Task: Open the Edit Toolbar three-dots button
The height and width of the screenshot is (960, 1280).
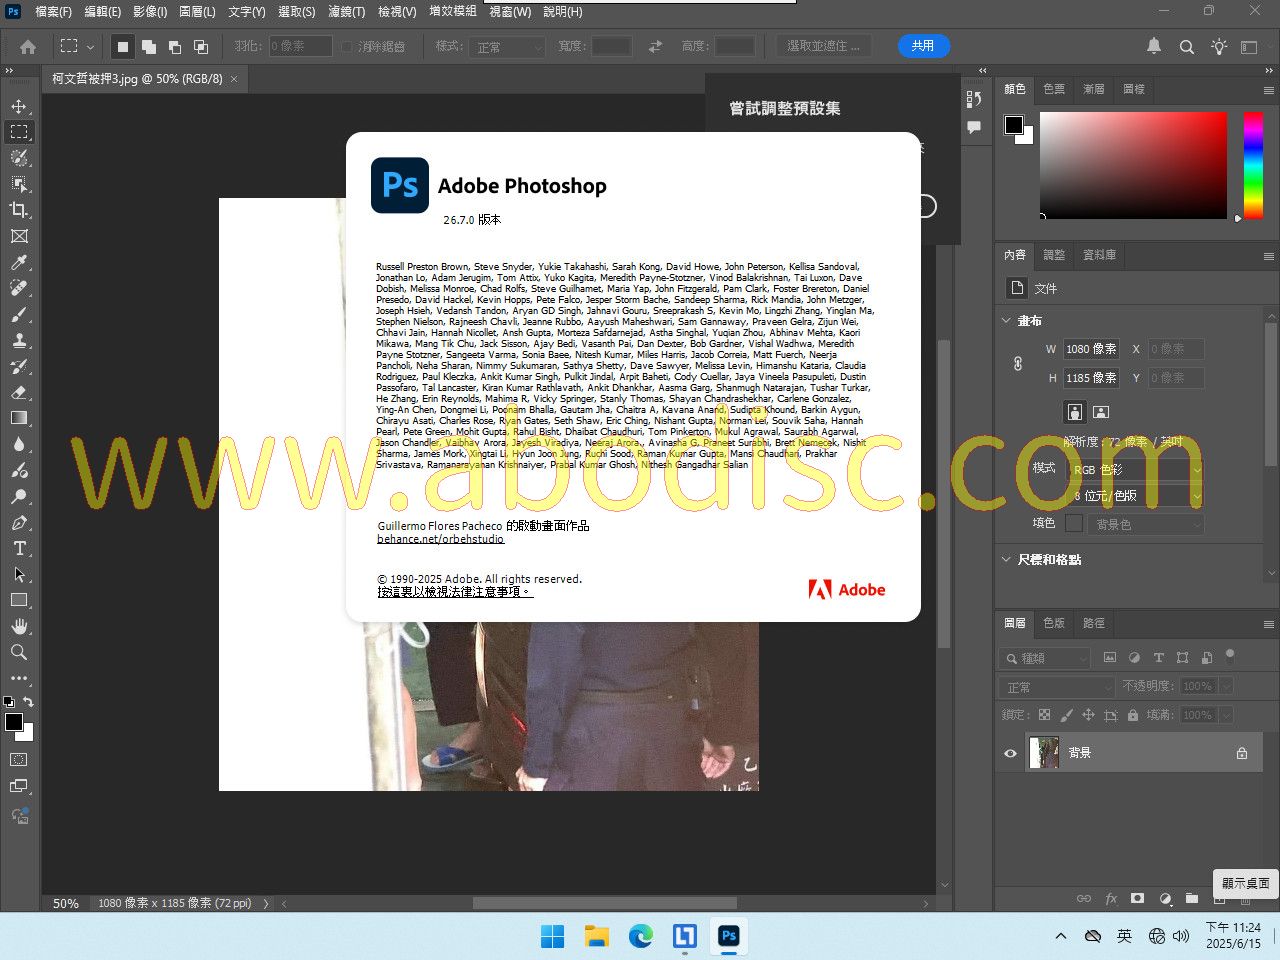Action: click(x=19, y=678)
